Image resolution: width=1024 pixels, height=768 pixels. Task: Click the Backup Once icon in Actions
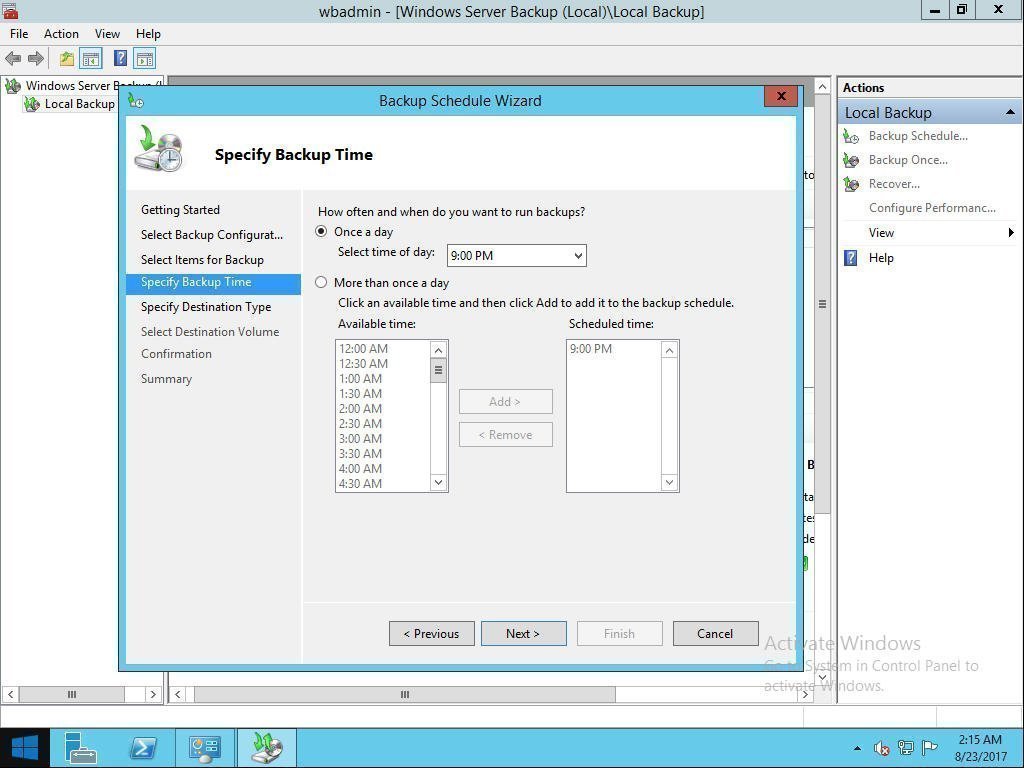pos(851,160)
